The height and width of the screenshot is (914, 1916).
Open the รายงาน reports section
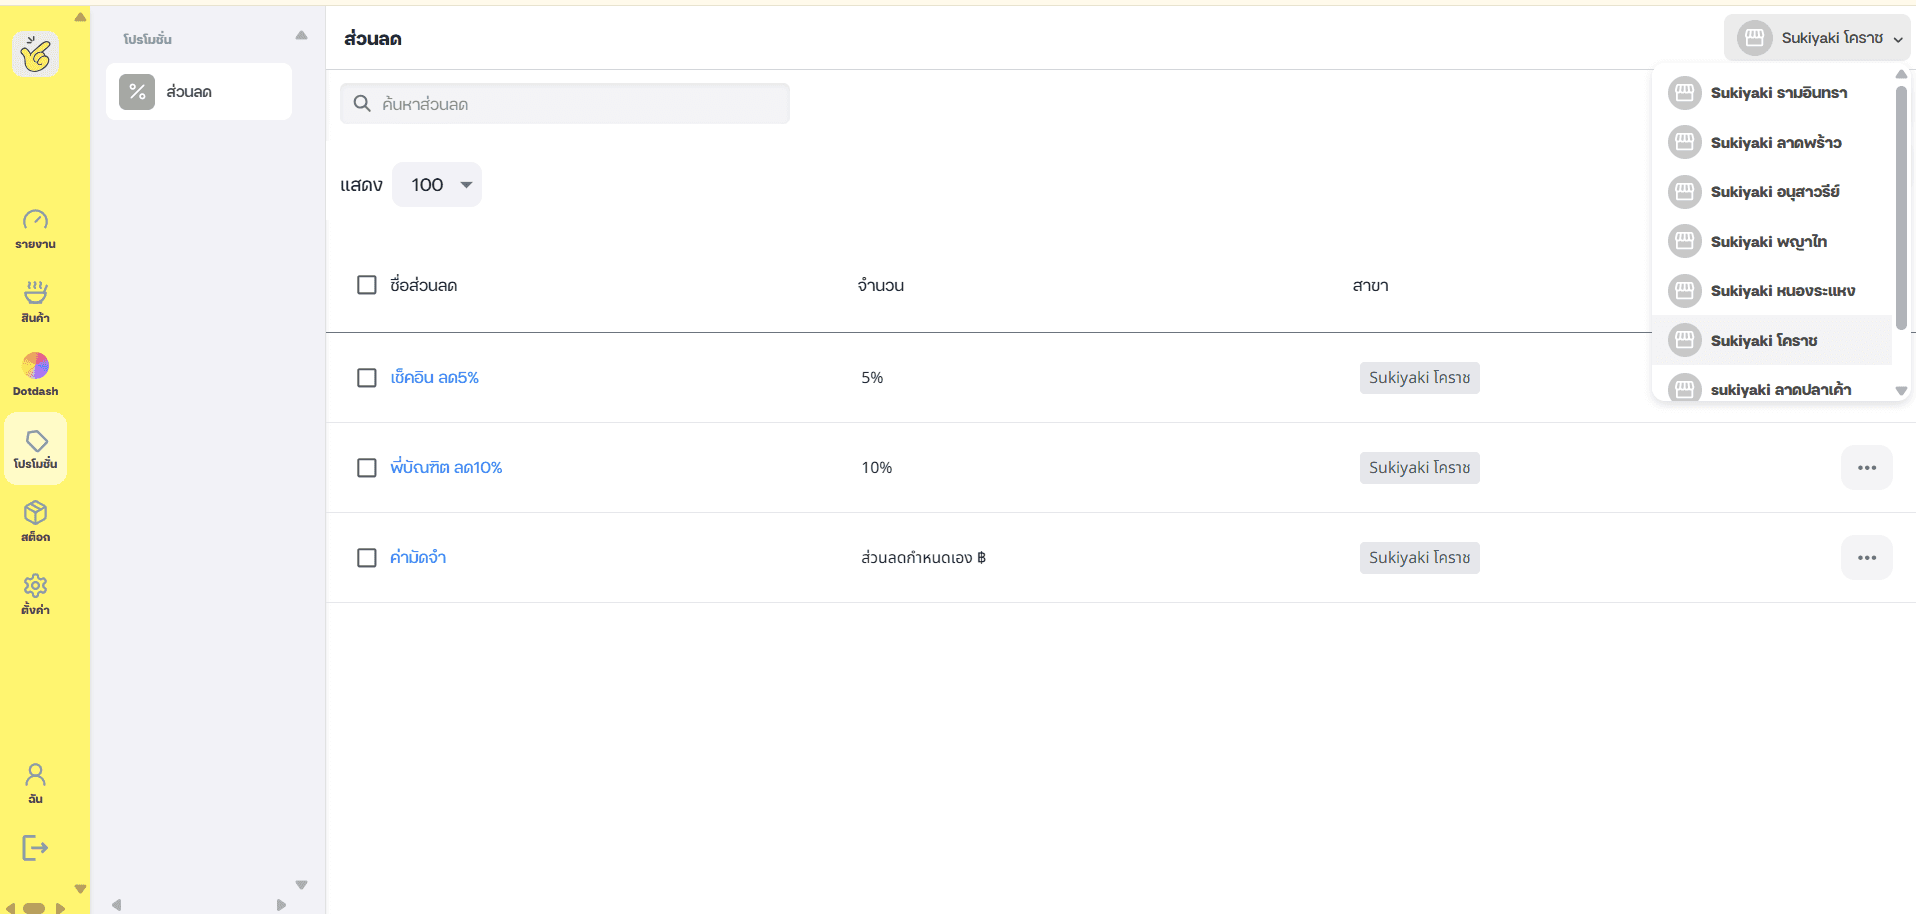tap(35, 229)
